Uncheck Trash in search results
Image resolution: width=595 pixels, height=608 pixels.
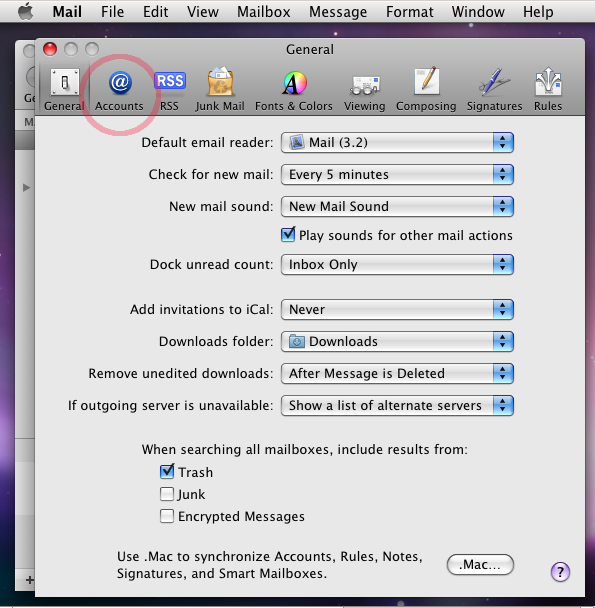(x=167, y=472)
